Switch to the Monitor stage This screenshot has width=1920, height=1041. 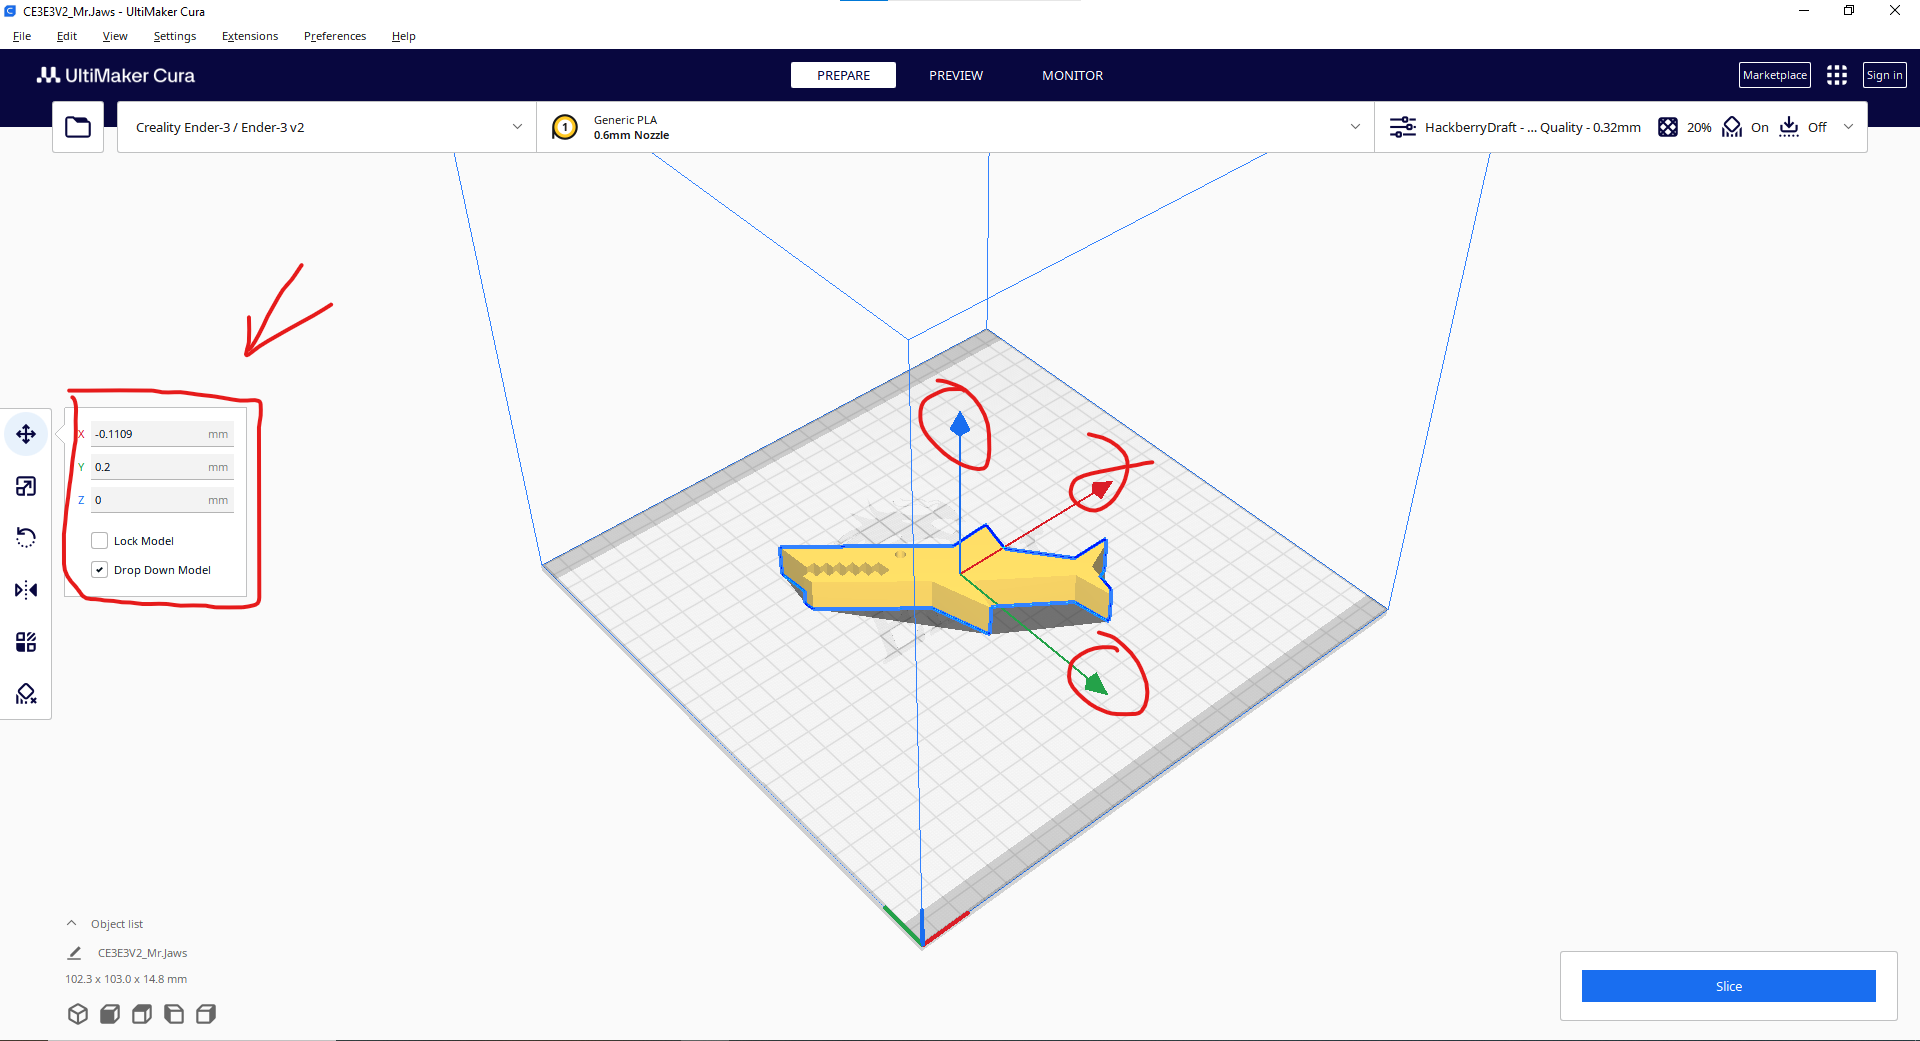click(x=1073, y=75)
